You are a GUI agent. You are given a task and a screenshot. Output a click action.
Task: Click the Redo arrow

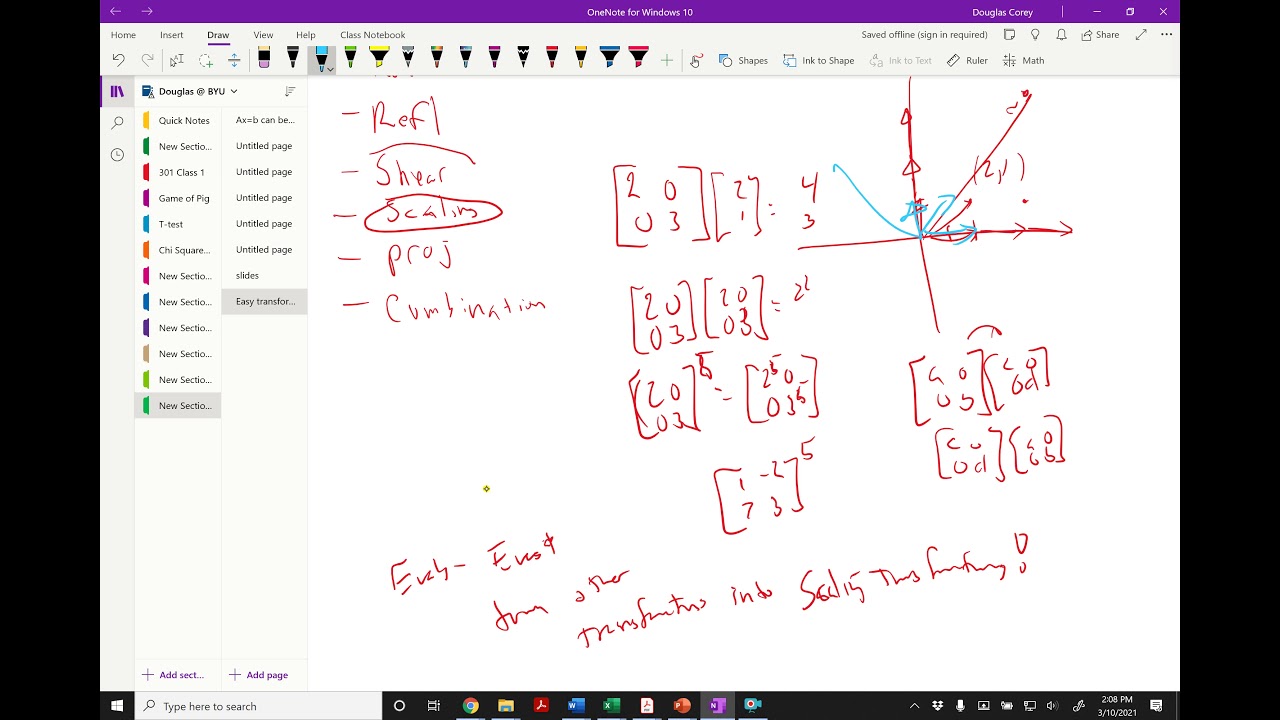147,60
